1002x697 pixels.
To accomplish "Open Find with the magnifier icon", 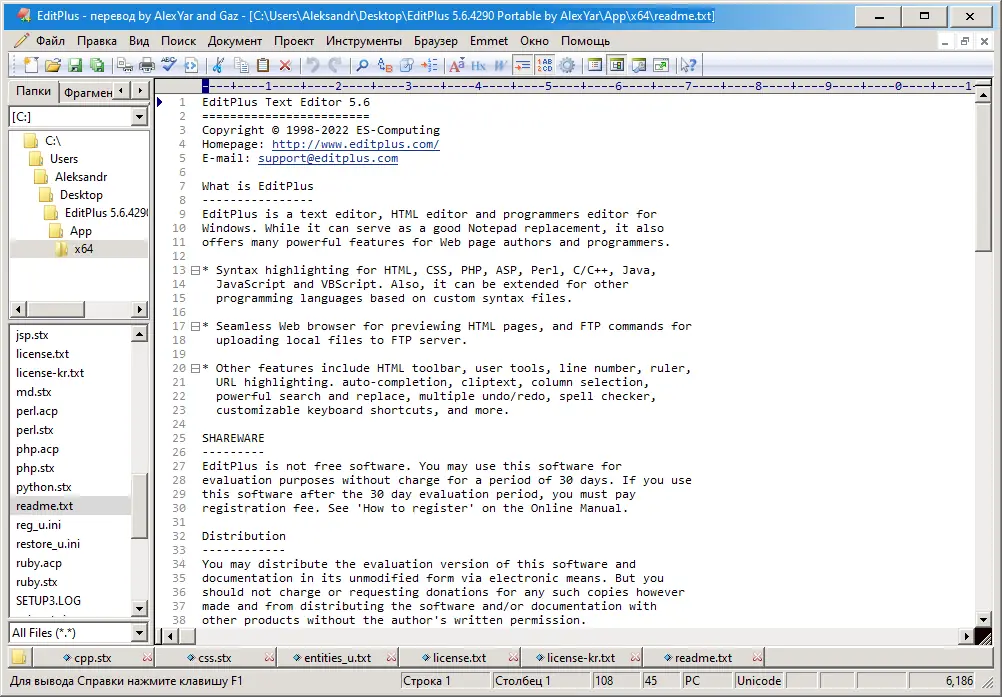I will tap(362, 65).
